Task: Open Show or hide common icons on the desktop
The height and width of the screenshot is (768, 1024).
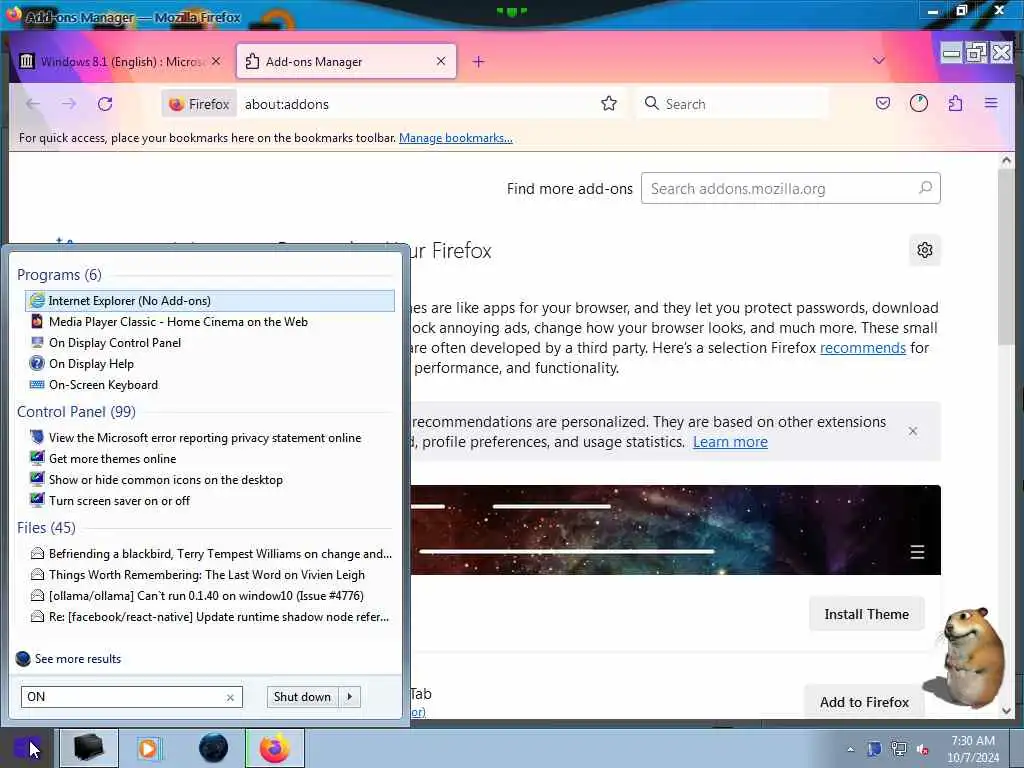Action: click(x=210, y=479)
